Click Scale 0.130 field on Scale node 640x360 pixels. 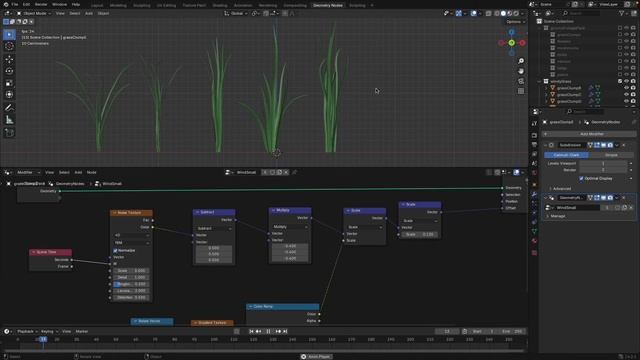(x=420, y=234)
